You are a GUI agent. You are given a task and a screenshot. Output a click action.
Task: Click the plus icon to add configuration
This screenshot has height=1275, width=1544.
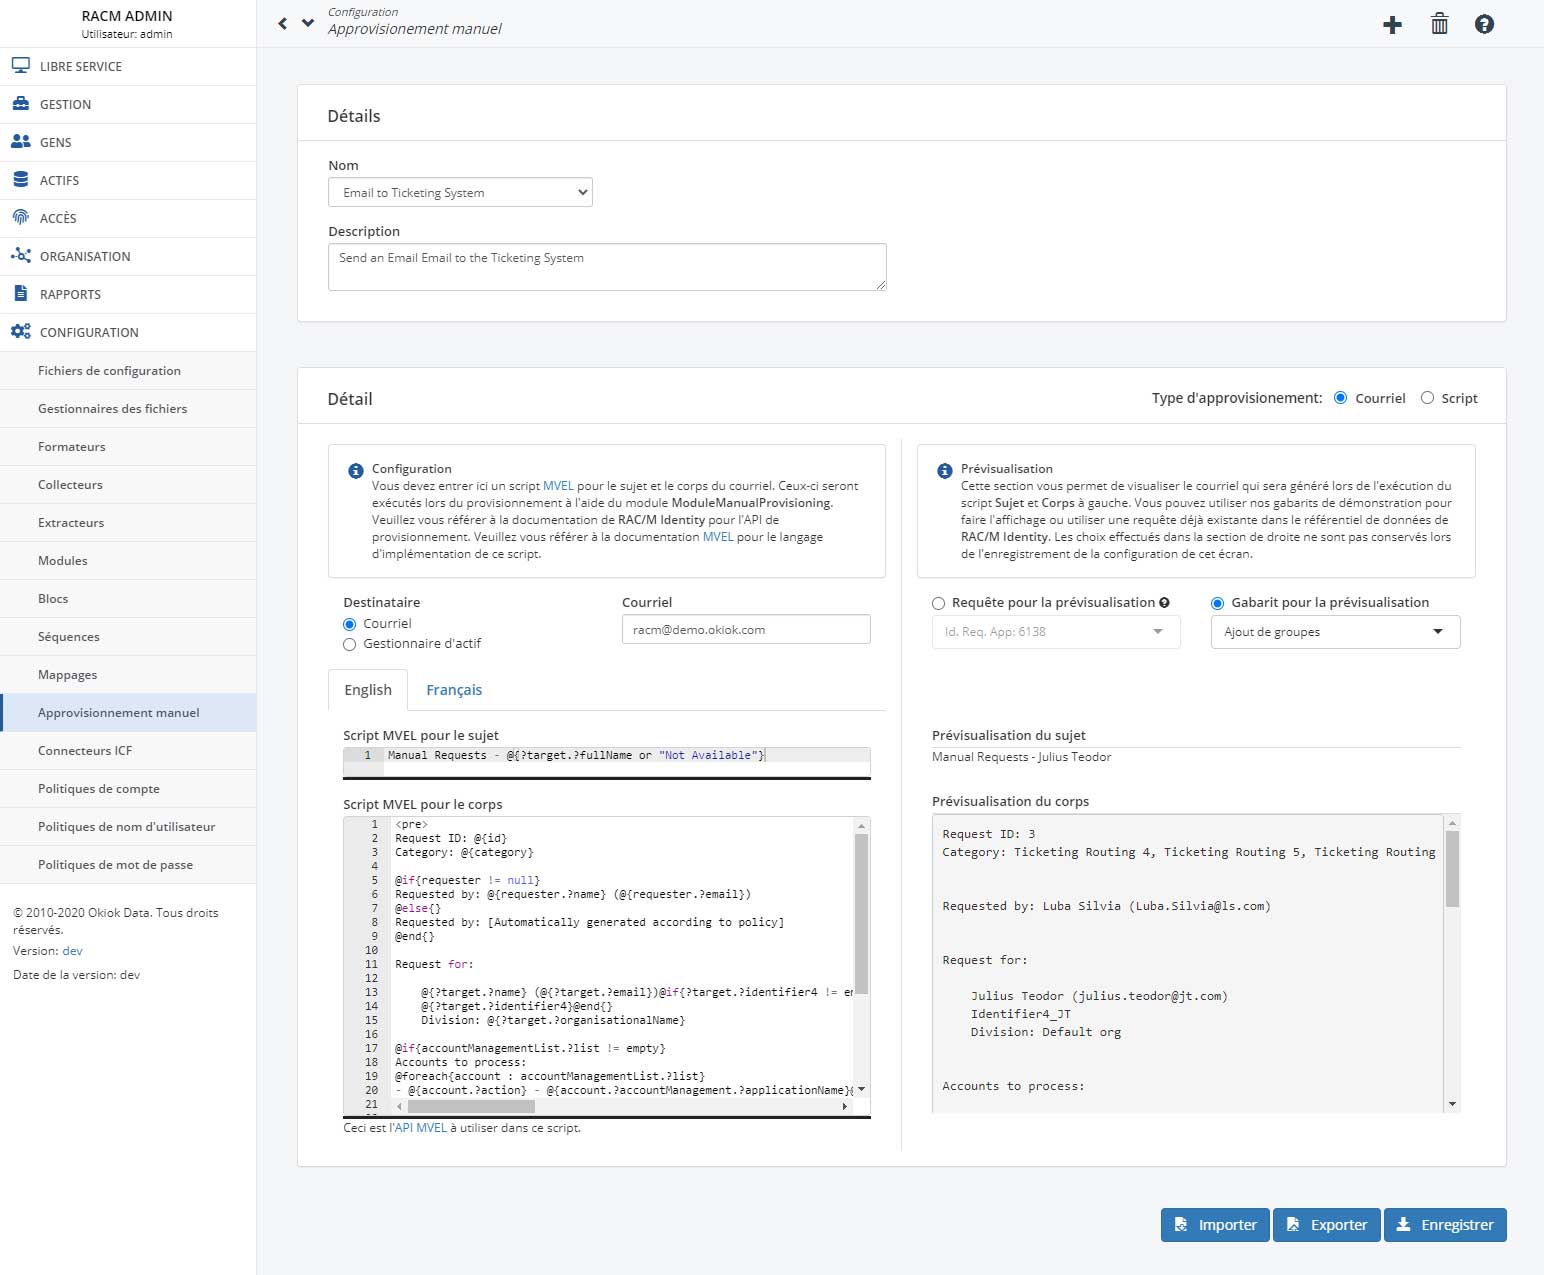pos(1392,25)
